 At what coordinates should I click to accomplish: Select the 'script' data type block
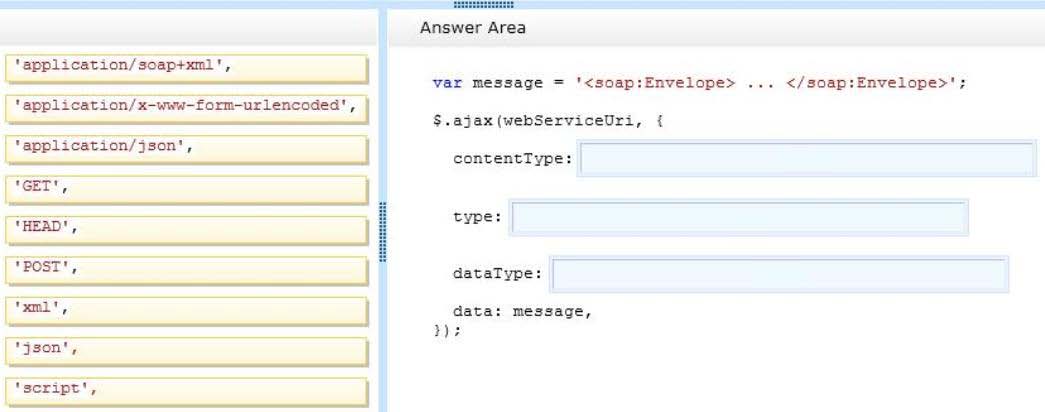point(187,391)
